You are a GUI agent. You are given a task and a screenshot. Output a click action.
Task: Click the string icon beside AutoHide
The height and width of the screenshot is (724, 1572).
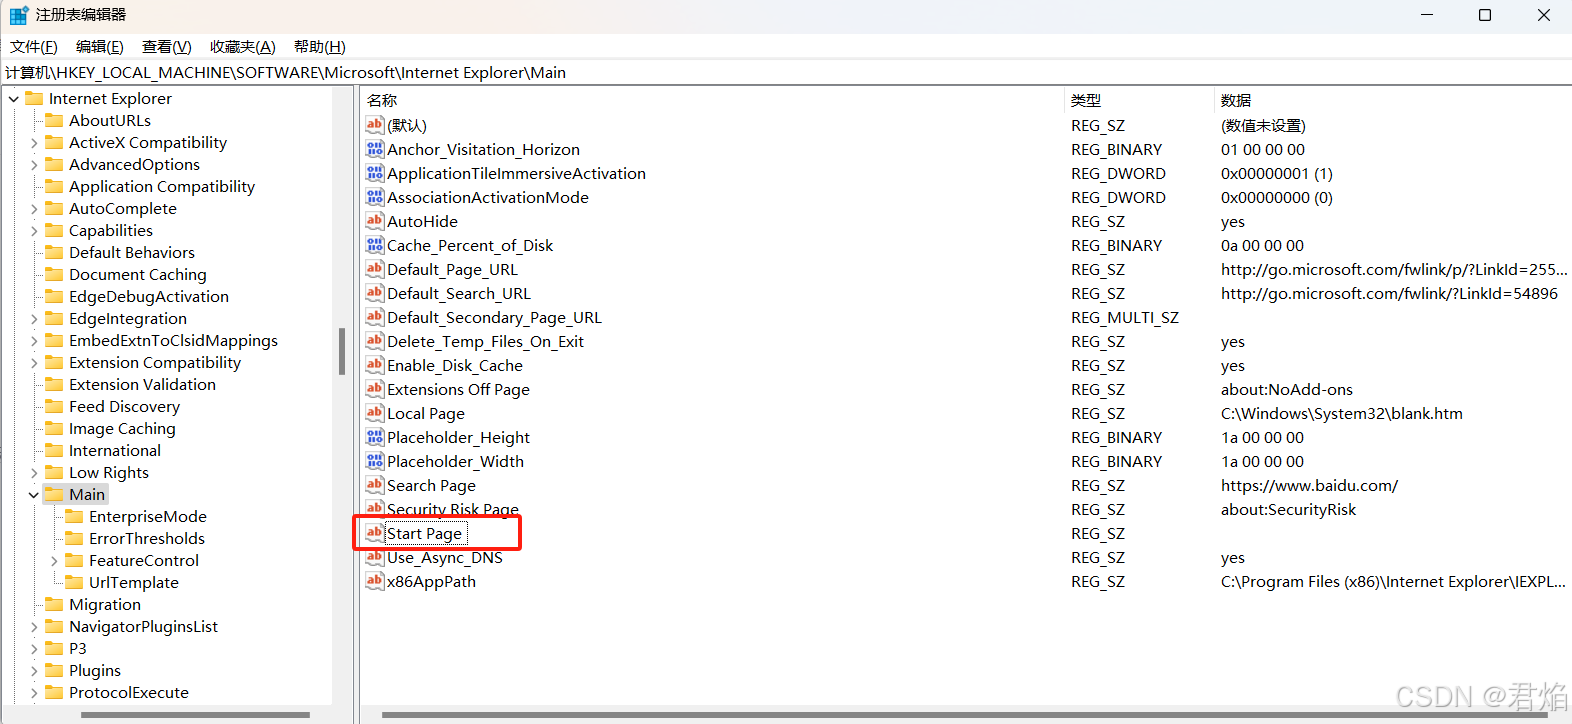click(x=375, y=221)
